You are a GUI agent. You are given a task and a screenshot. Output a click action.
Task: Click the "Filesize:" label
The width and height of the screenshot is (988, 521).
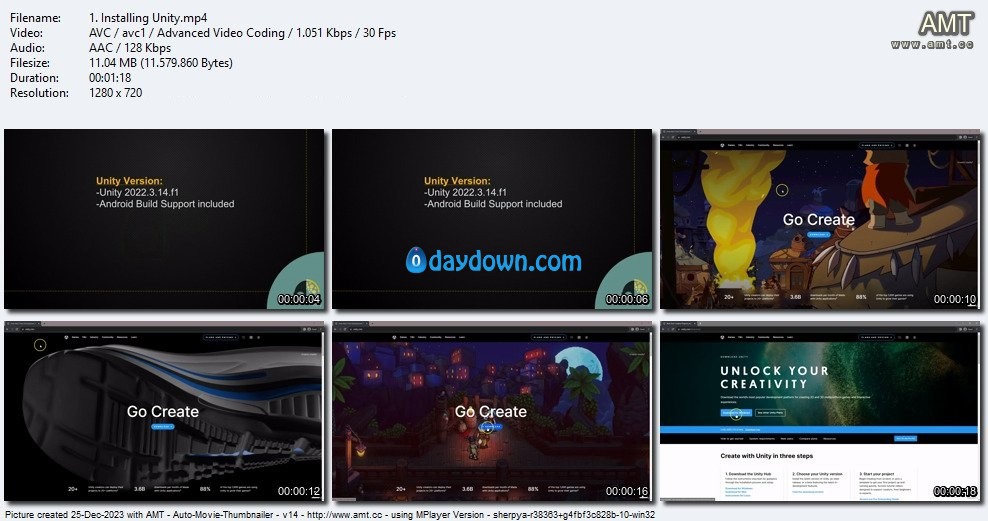(x=30, y=63)
